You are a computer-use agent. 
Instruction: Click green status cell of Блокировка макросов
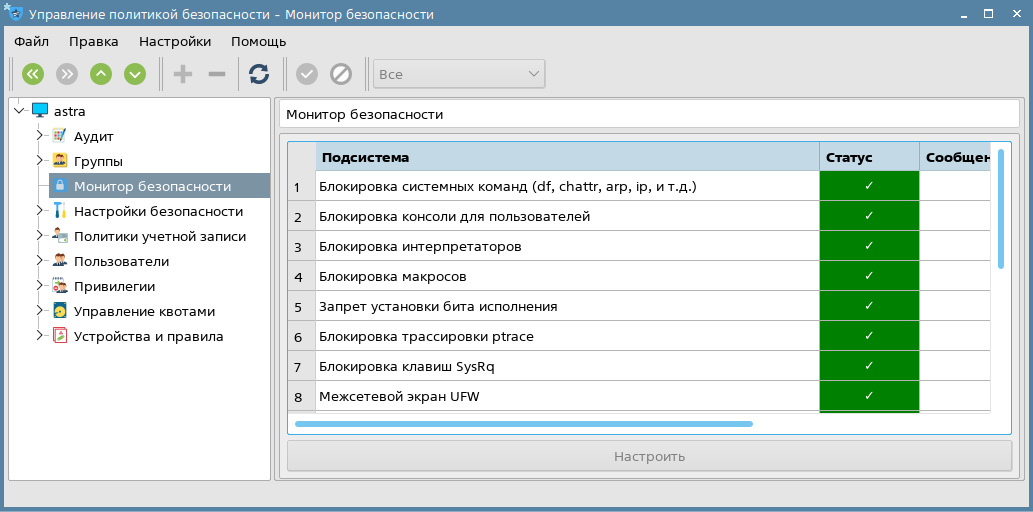[x=869, y=276]
